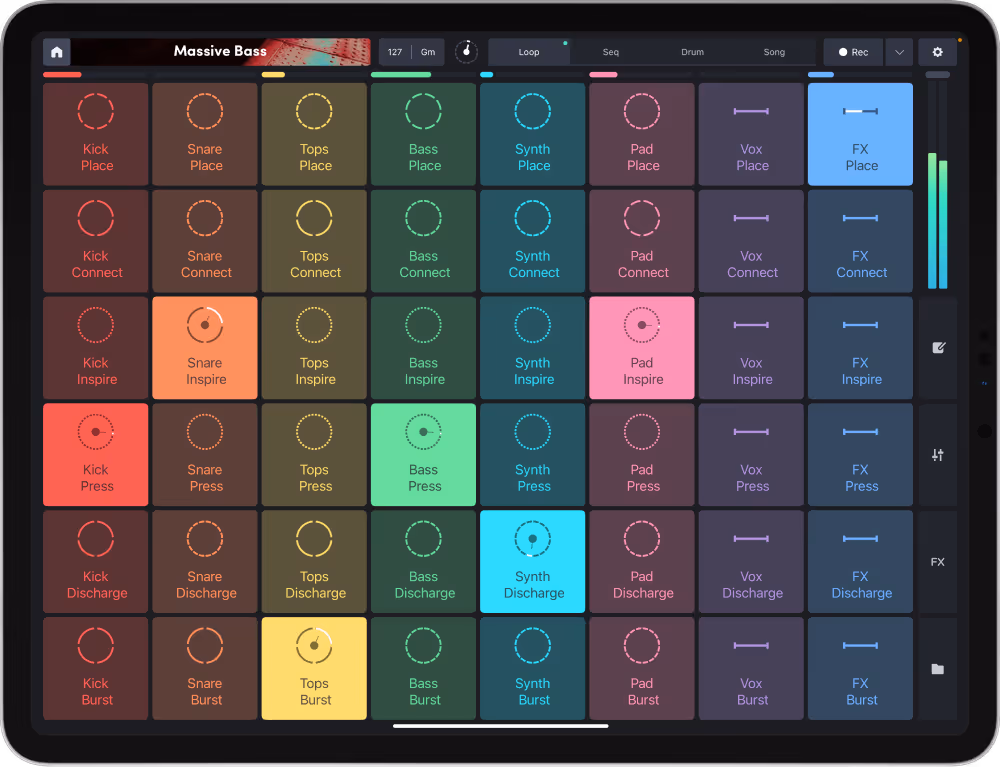This screenshot has height=767, width=1000.
Task: Toggle off the lit Synth Discharge pad
Action: point(532,561)
